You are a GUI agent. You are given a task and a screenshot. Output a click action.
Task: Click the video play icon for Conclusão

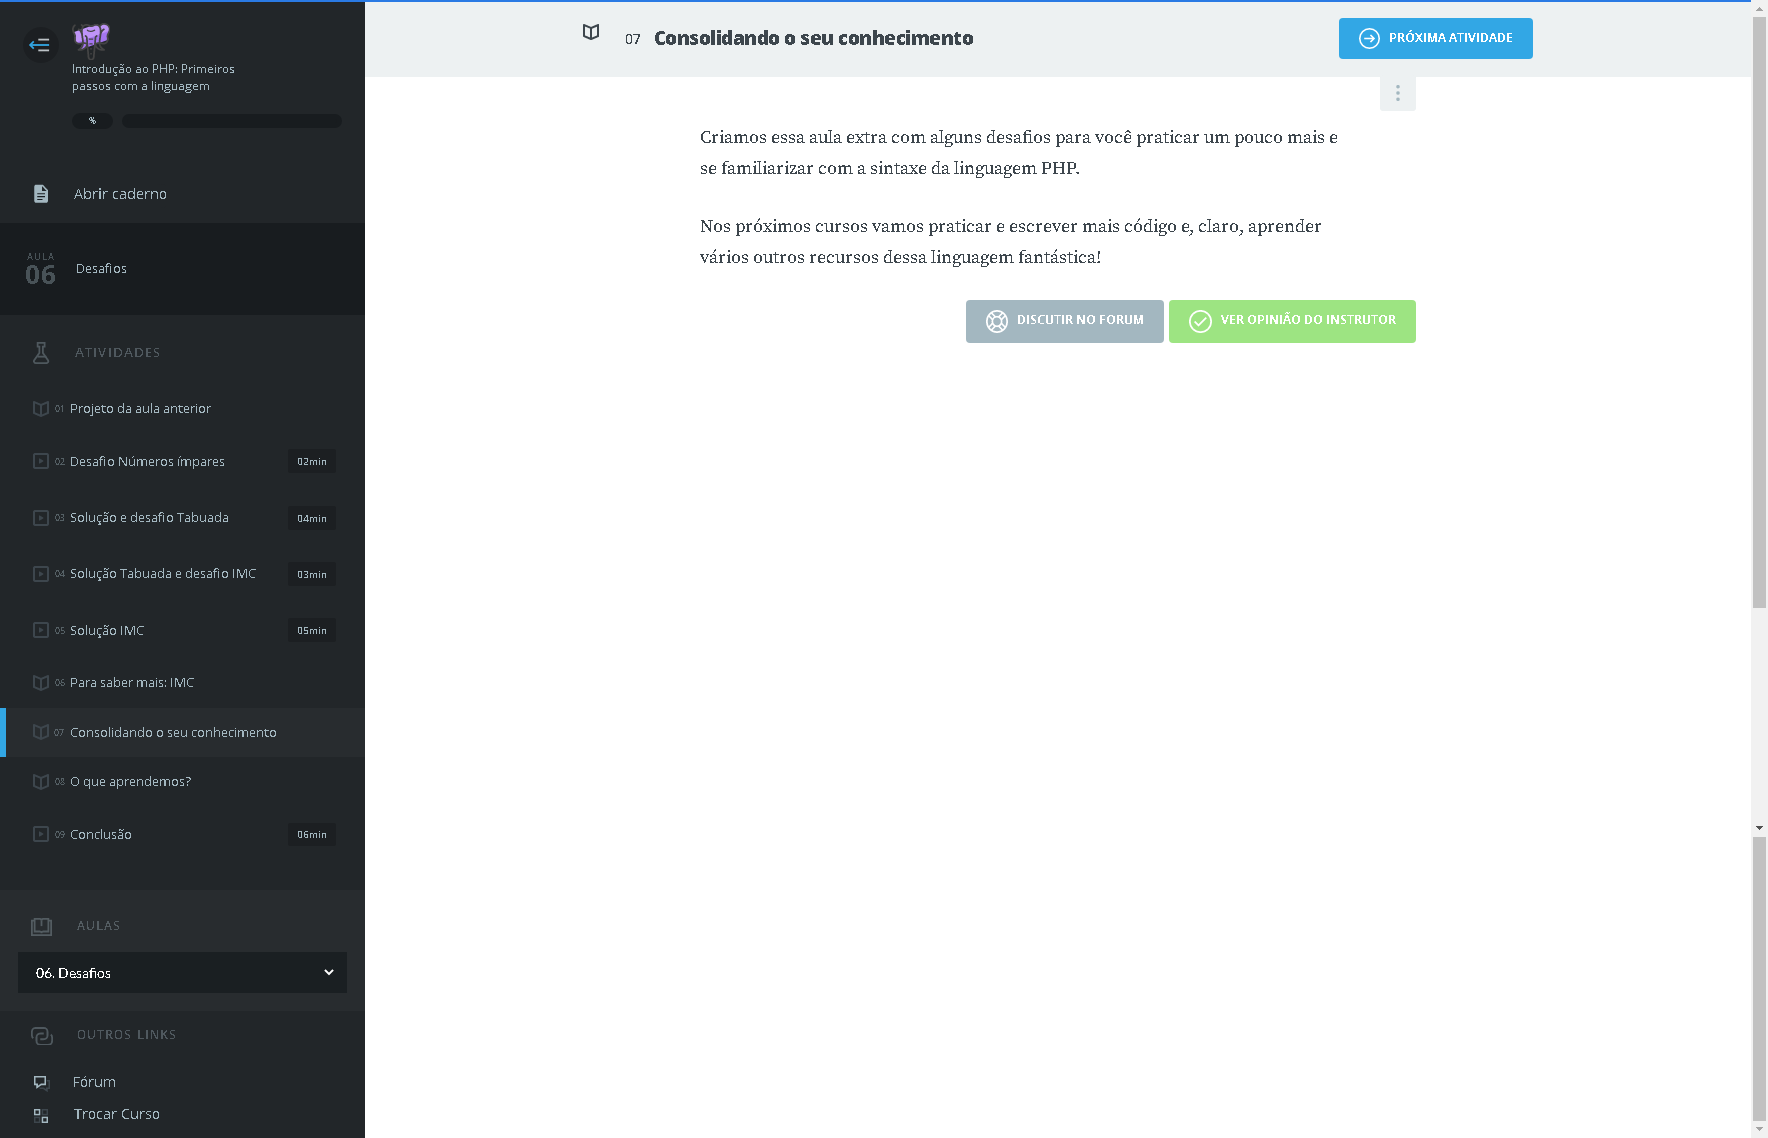tap(41, 834)
